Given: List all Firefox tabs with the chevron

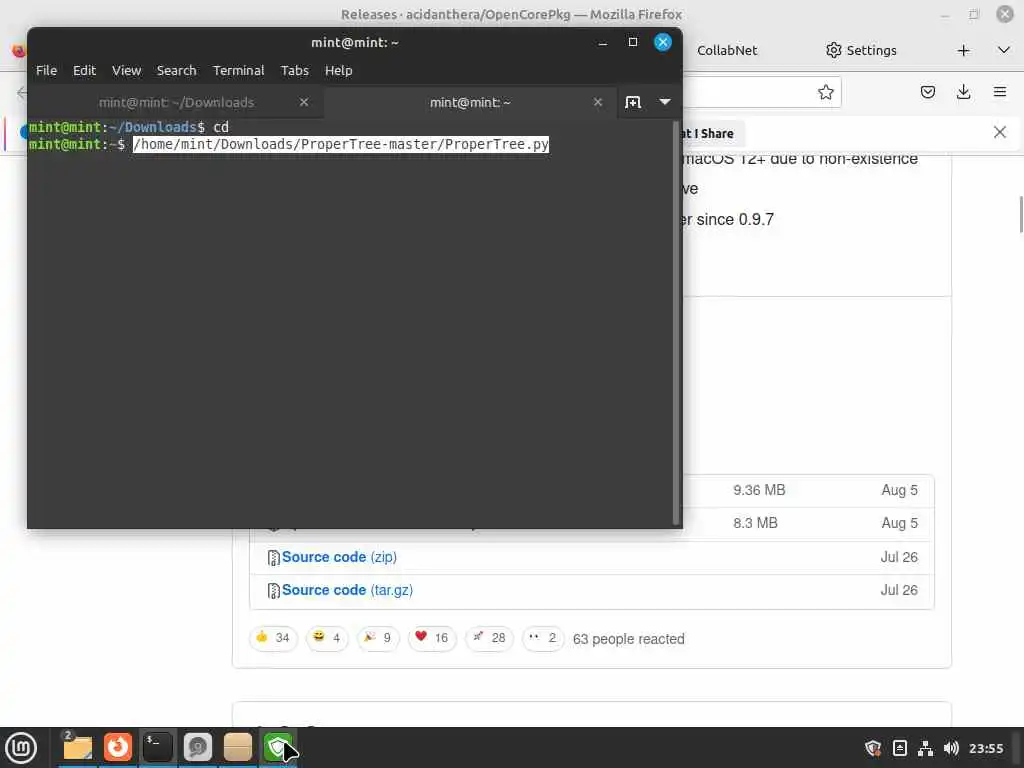Looking at the screenshot, I should [1004, 50].
